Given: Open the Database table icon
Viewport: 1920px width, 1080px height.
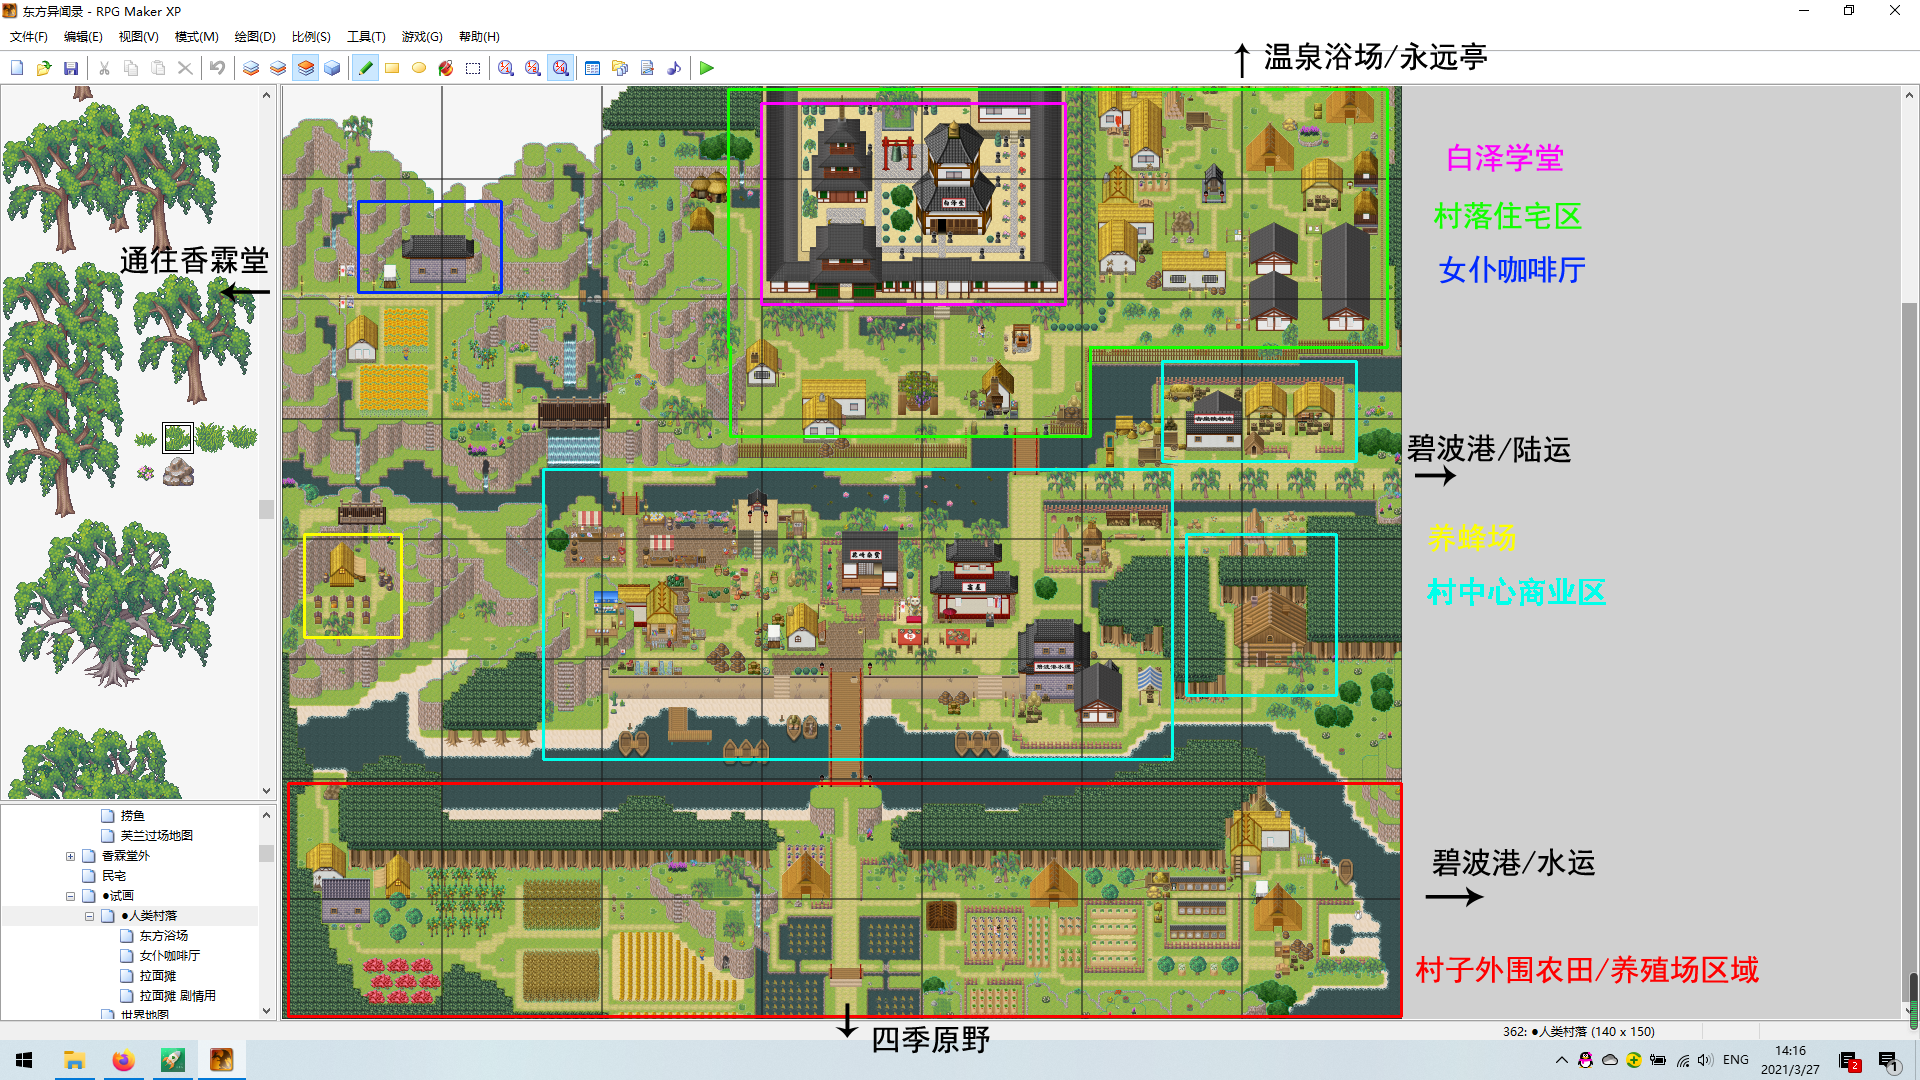Looking at the screenshot, I should pos(592,68).
